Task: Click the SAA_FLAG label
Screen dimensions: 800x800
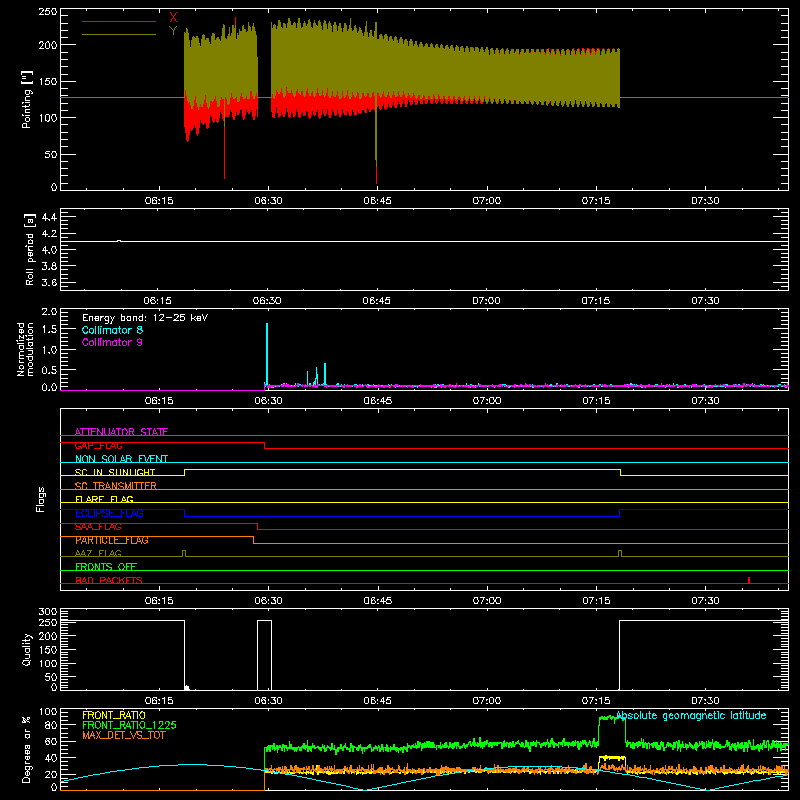Action: 98,527
